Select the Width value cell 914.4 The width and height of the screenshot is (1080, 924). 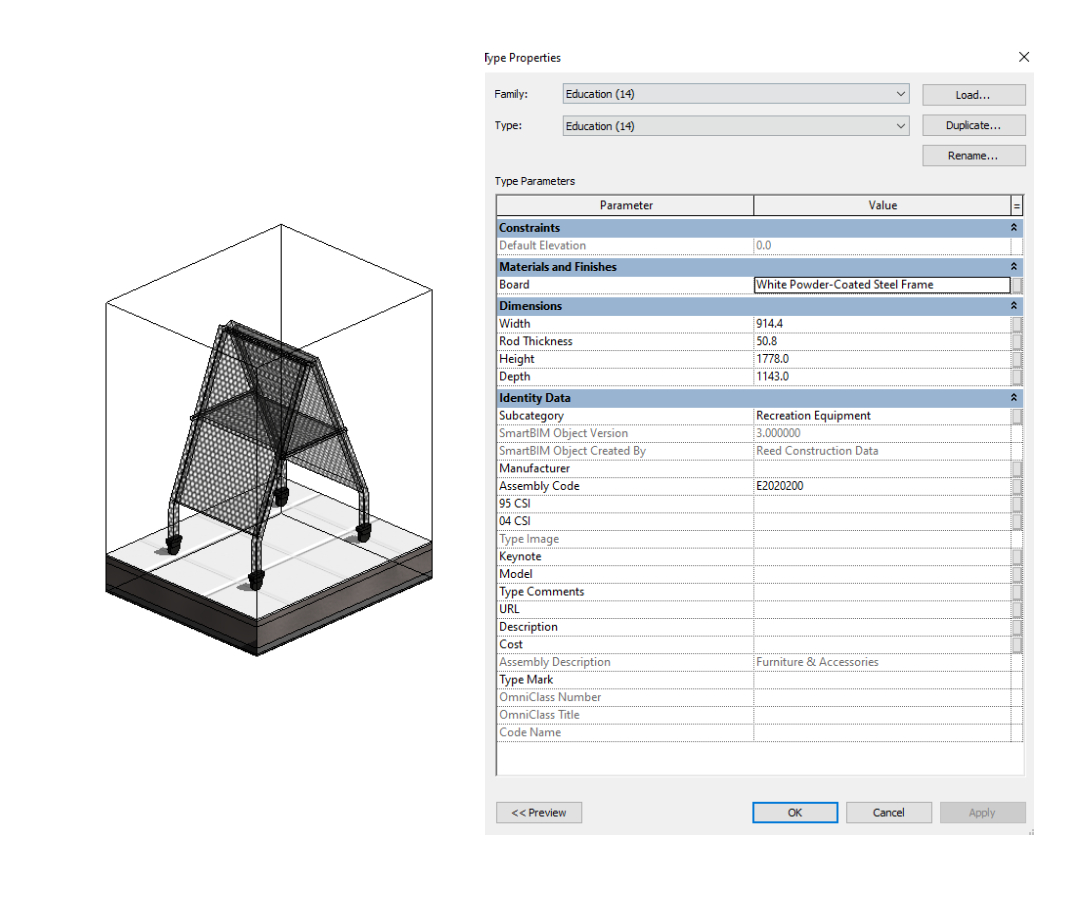(881, 324)
